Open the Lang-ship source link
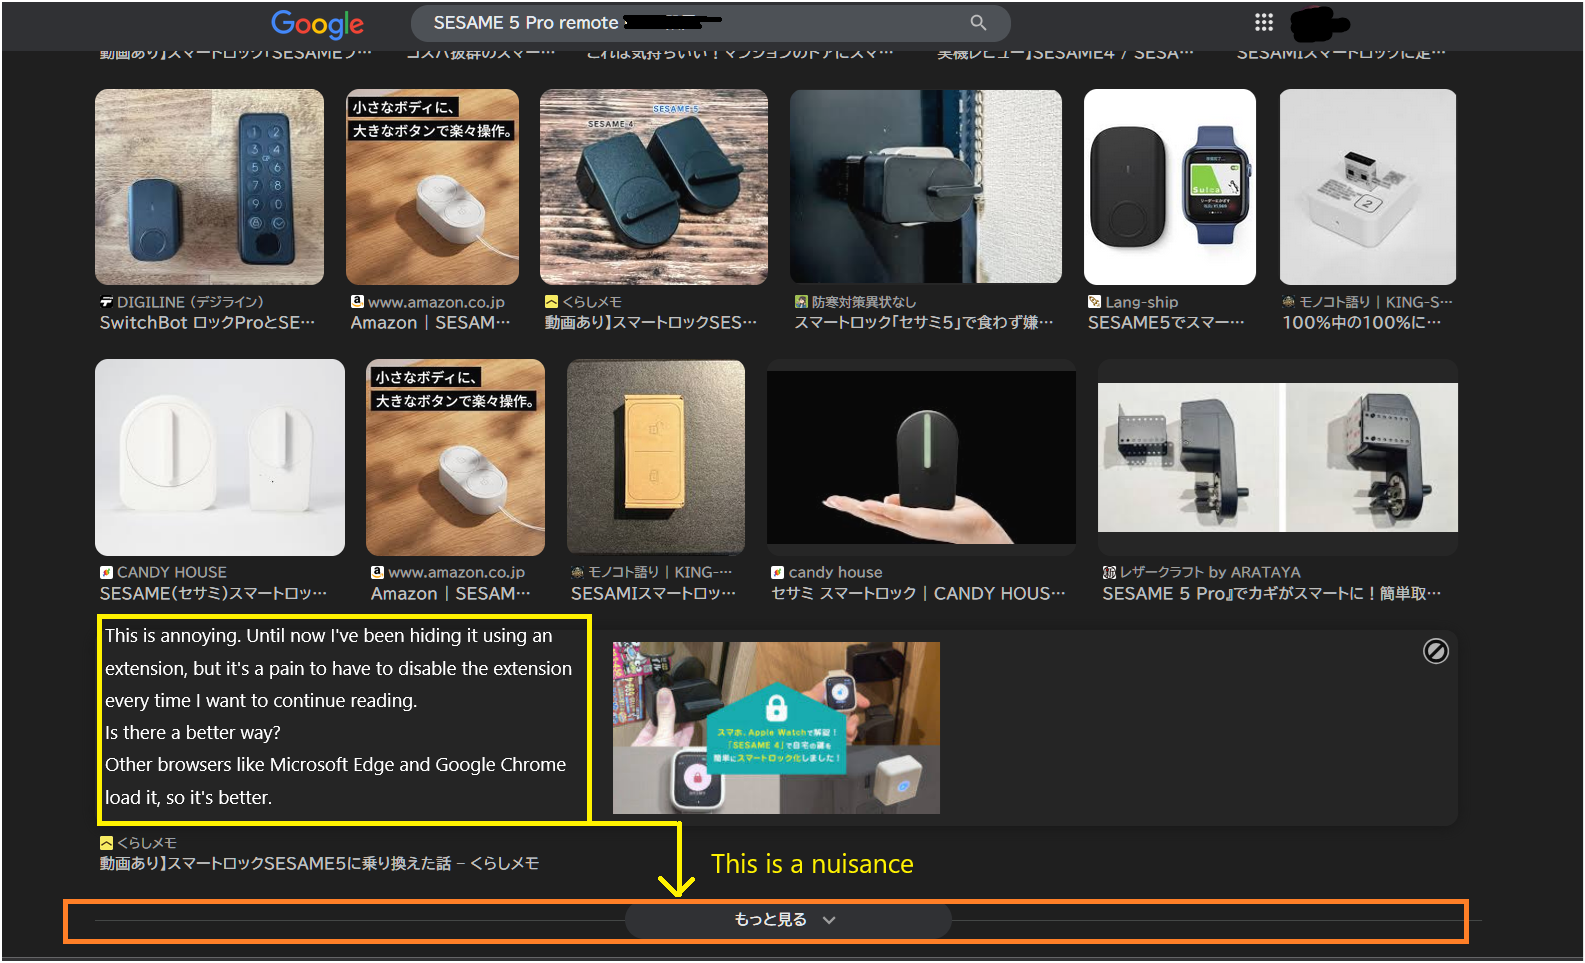Viewport: 1585px width, 963px height. (x=1142, y=302)
